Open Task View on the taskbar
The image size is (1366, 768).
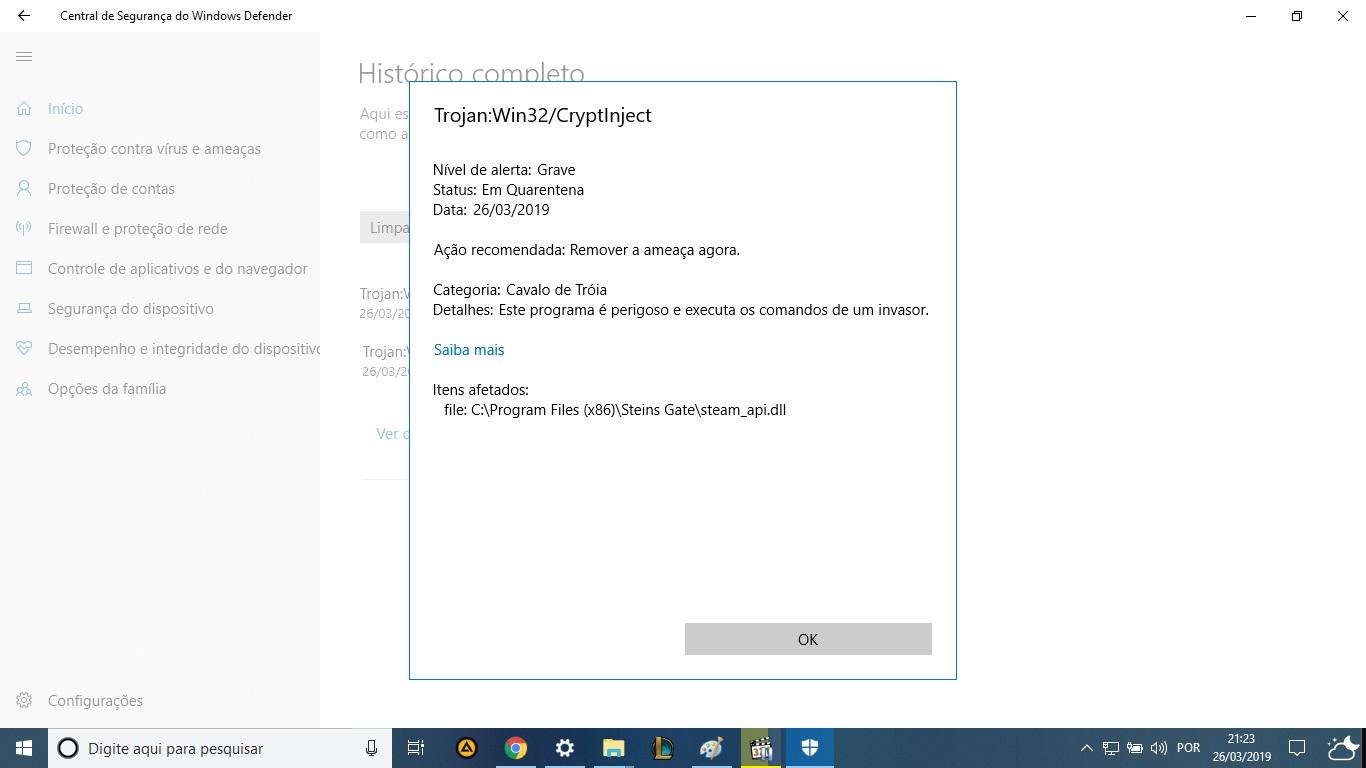[416, 748]
